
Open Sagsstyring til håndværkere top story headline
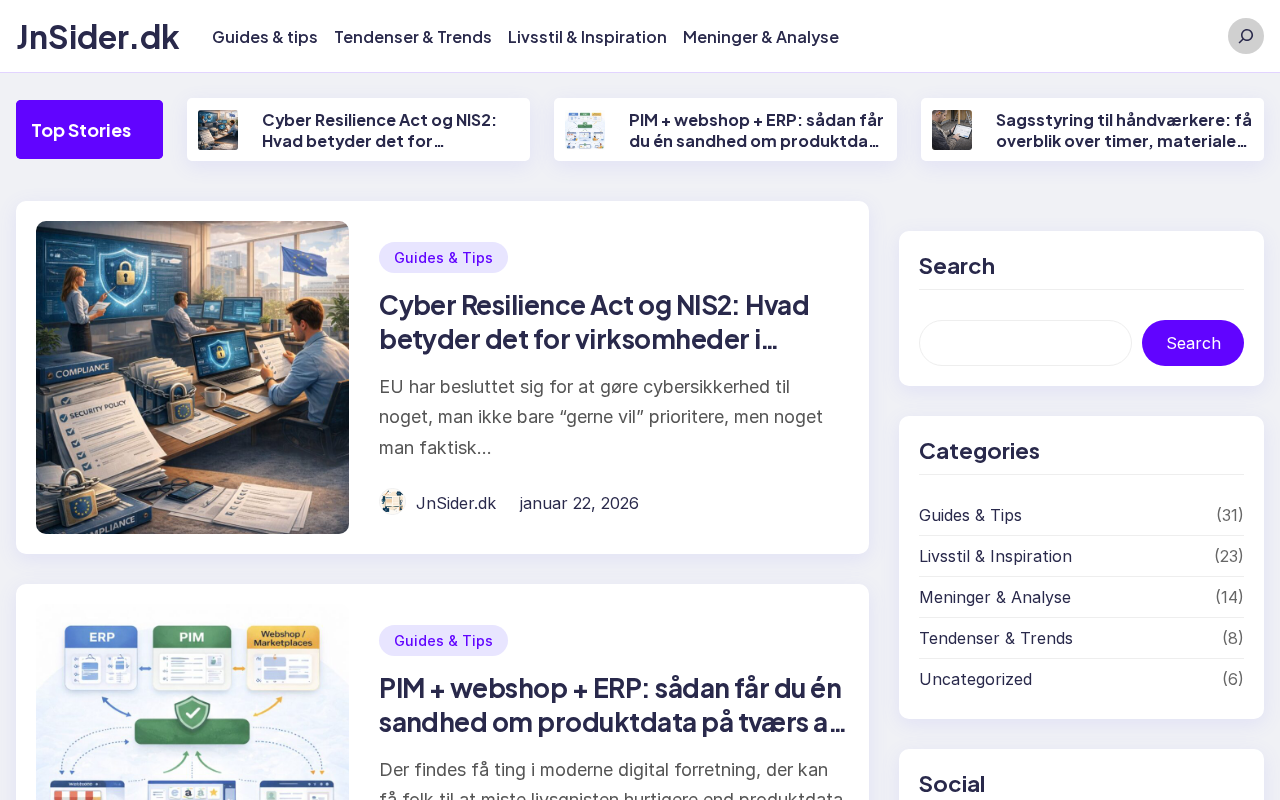(1124, 130)
